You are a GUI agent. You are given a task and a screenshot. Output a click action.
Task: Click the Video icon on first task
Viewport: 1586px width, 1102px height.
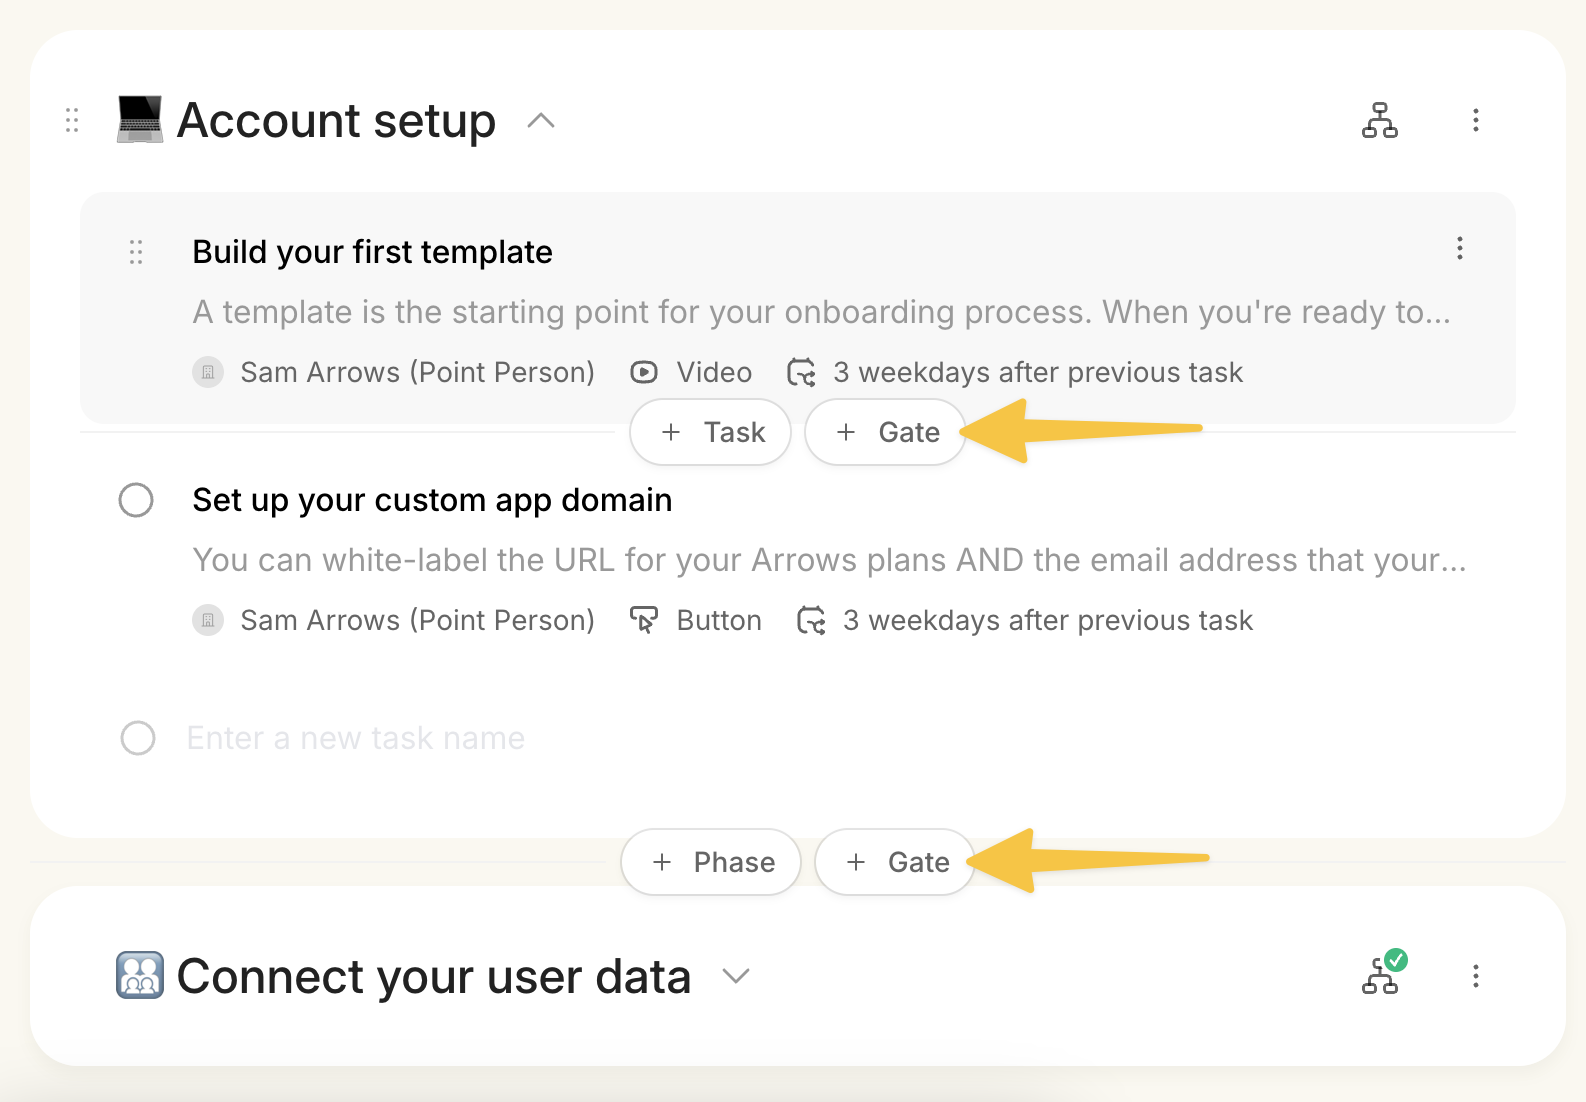pos(644,373)
